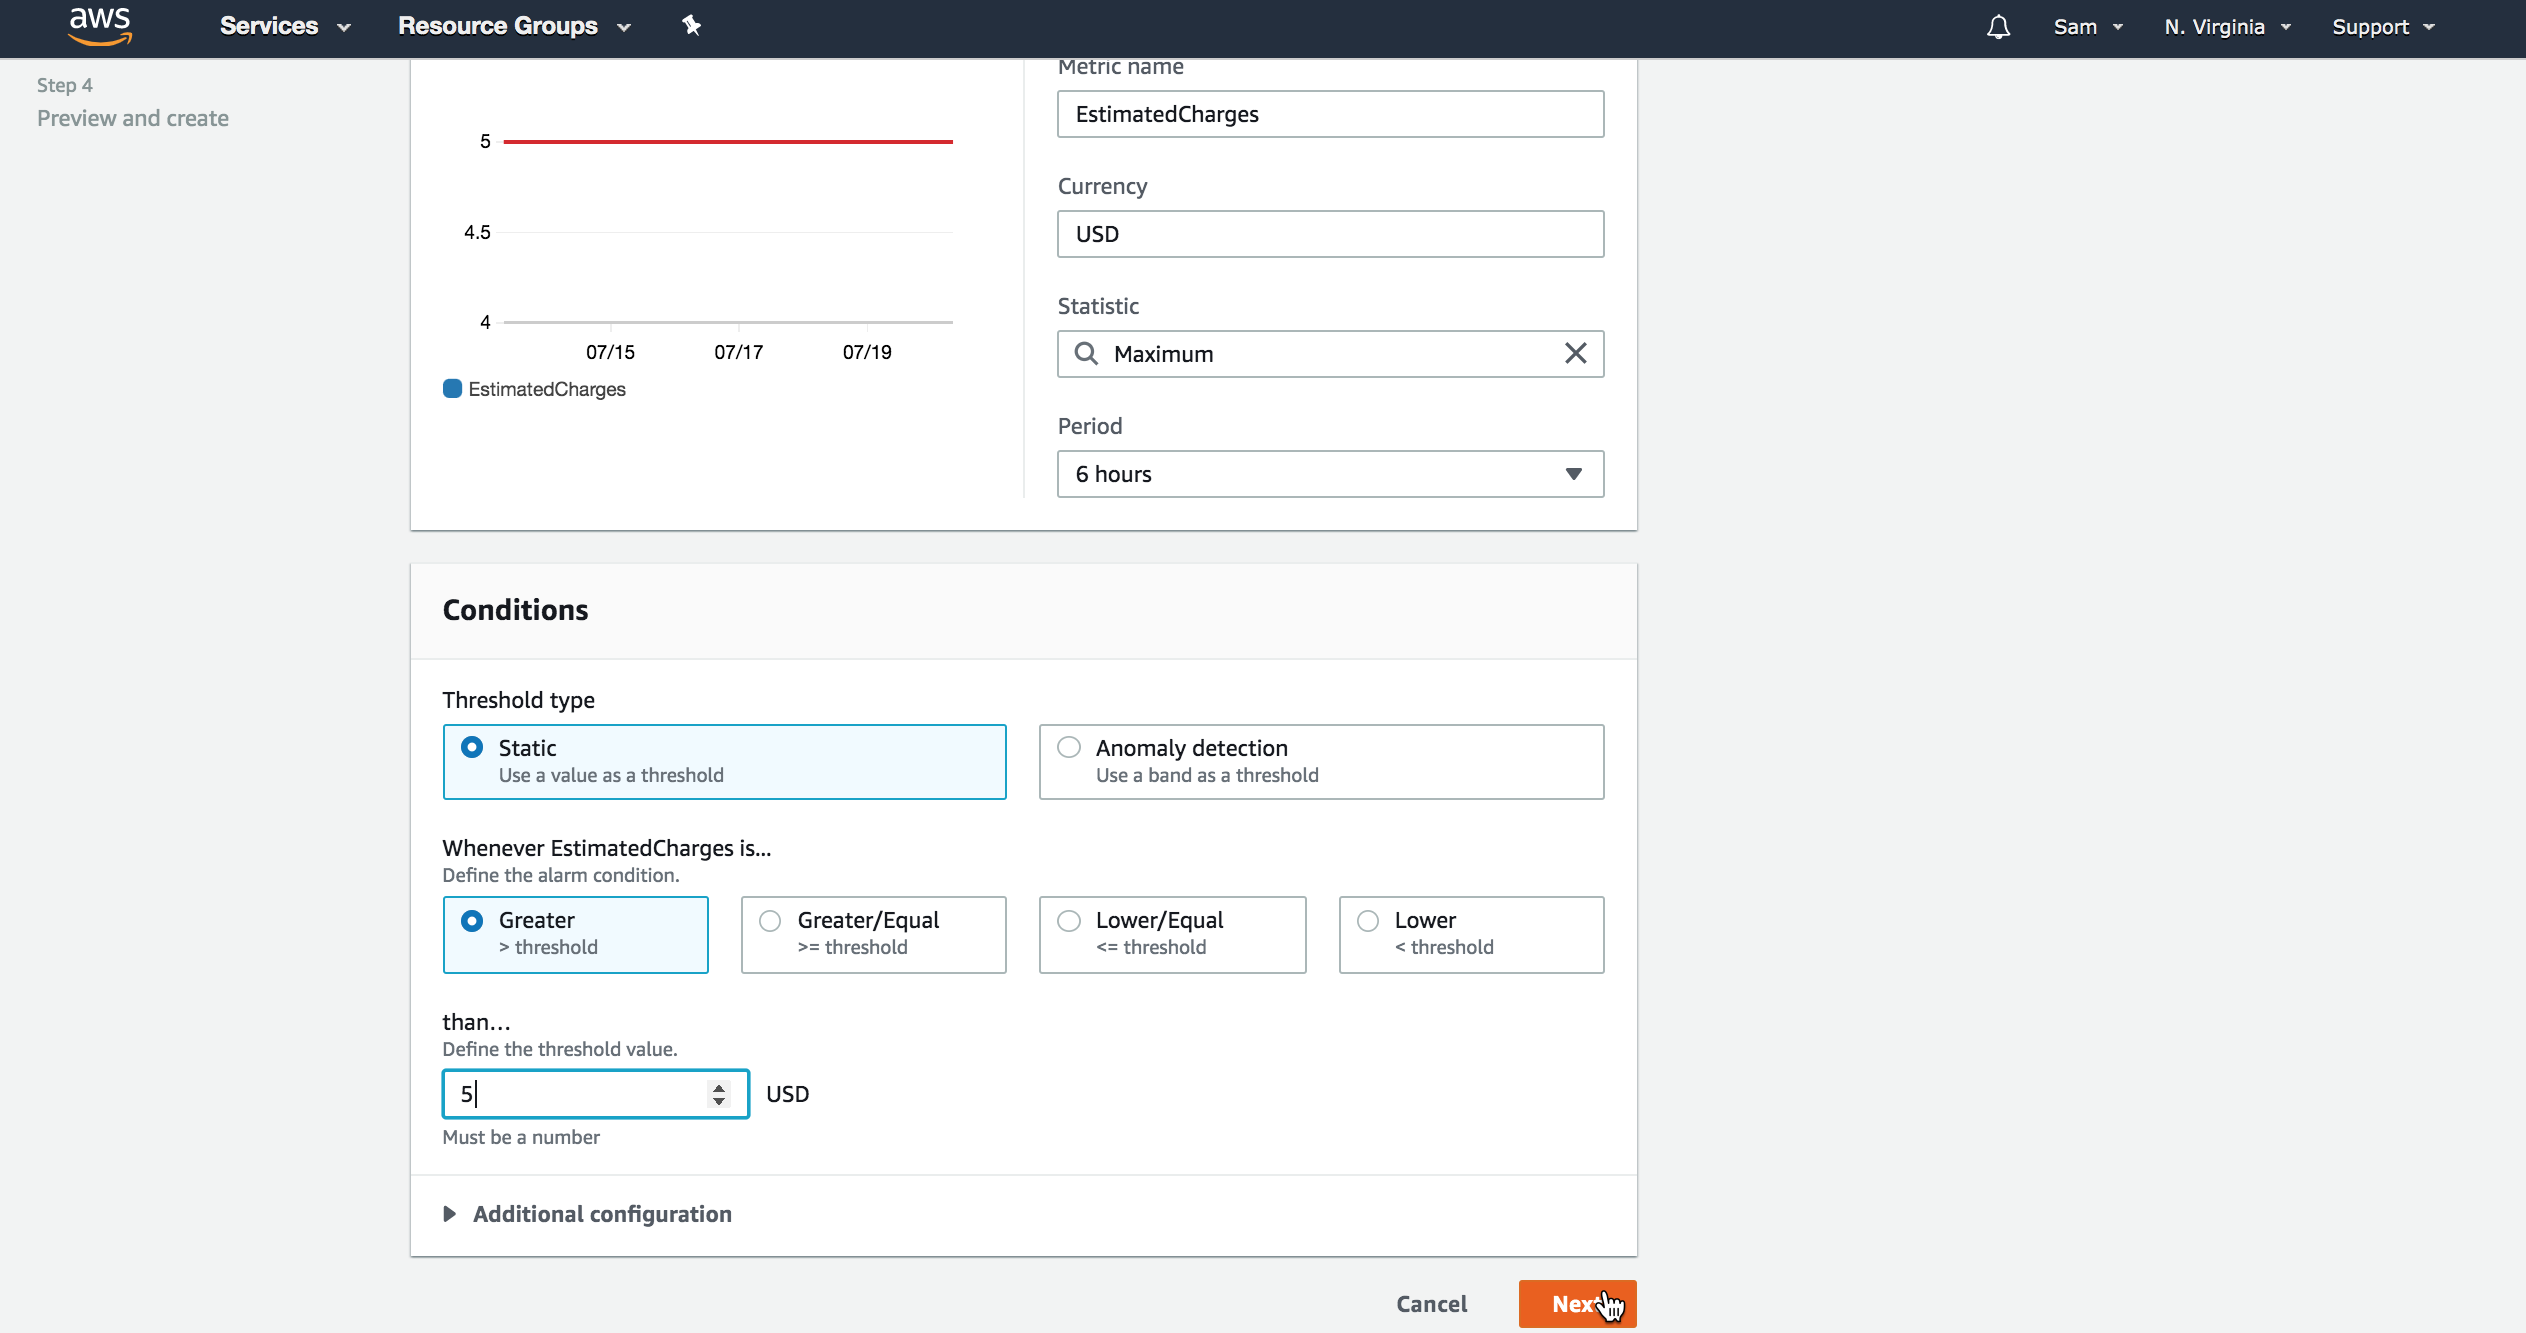Choose the Lower than threshold condition
This screenshot has height=1333, width=2526.
click(x=1471, y=934)
